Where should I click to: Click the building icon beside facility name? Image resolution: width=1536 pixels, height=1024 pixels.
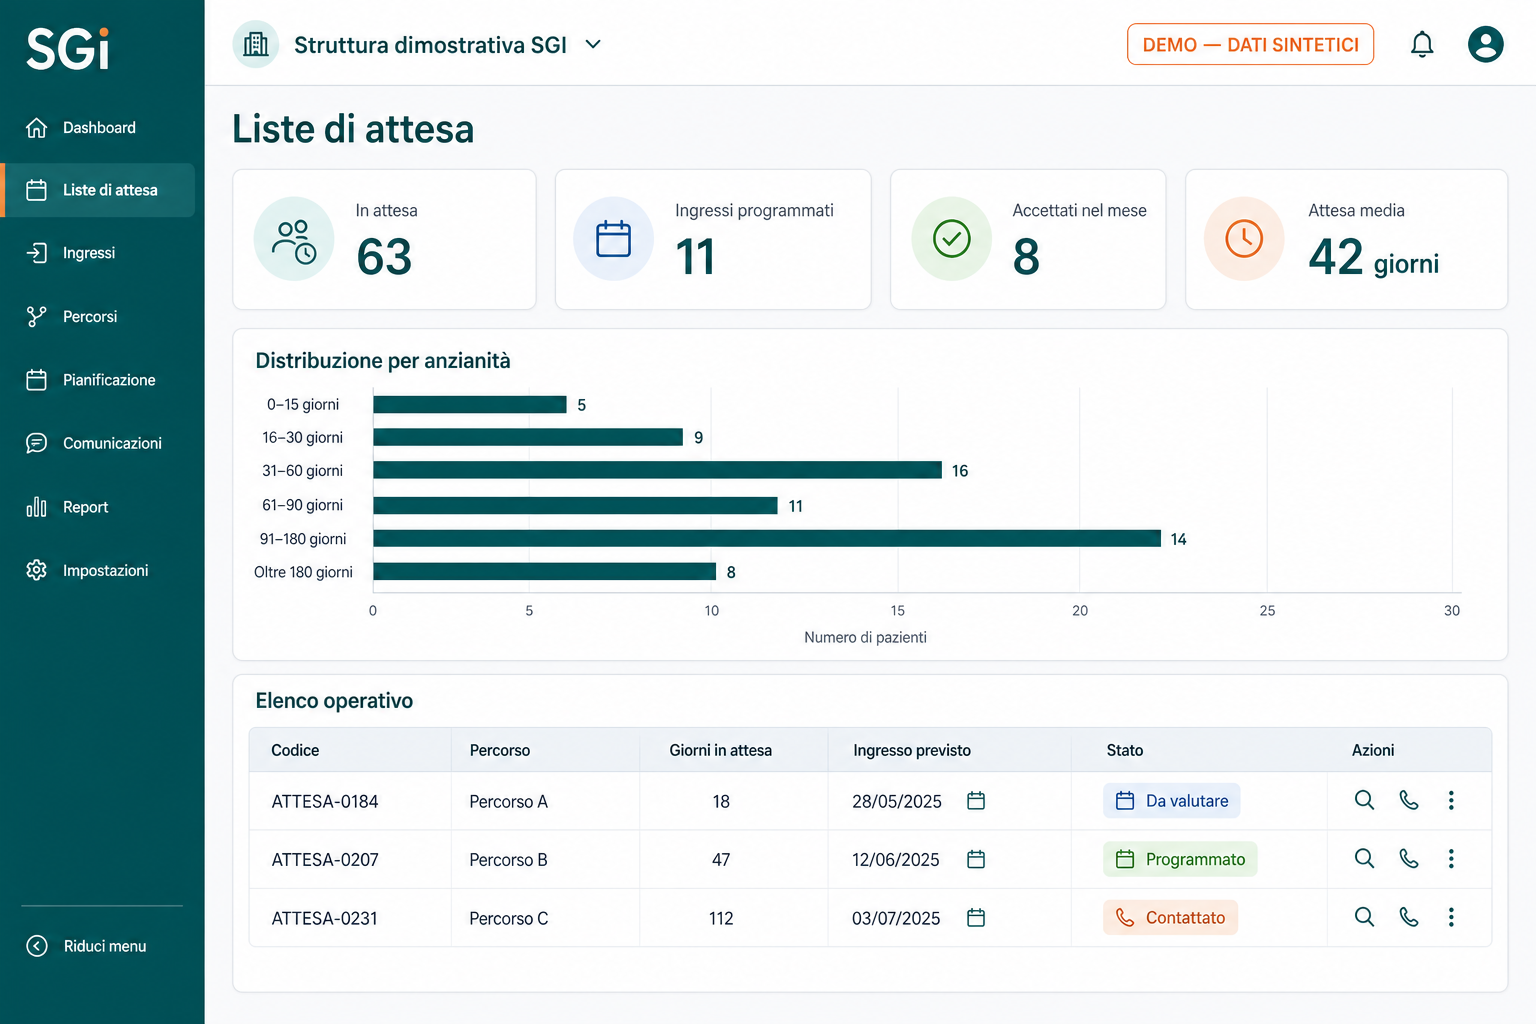coord(256,45)
